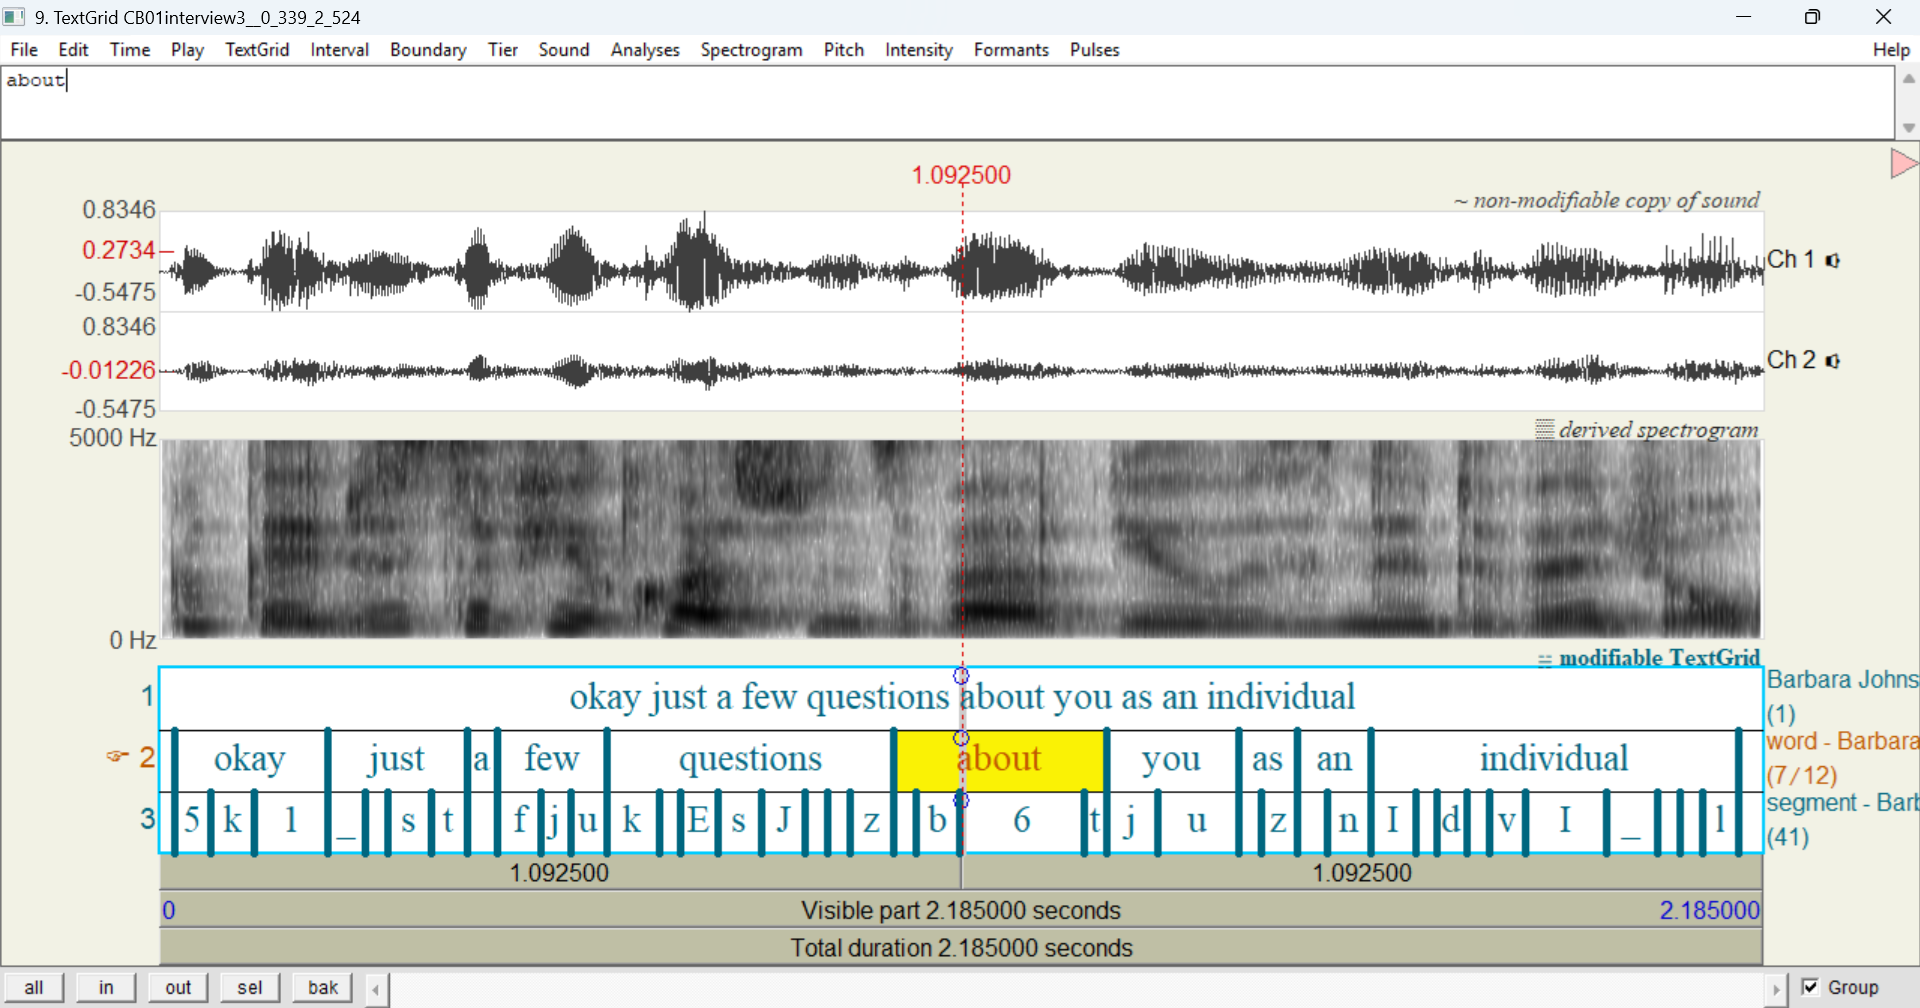Open the TextGrid menu
Viewport: 1920px width, 1008px height.
(x=257, y=50)
